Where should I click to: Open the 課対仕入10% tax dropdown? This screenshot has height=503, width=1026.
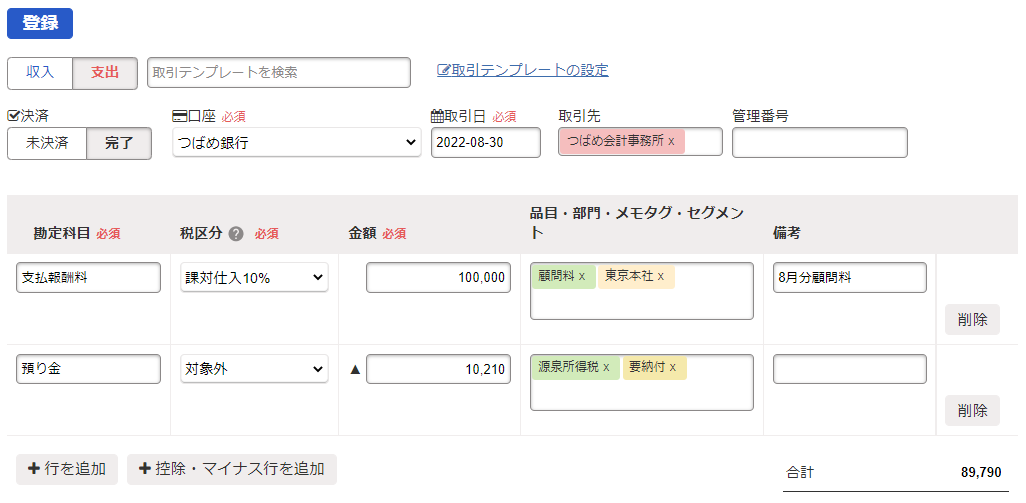tap(255, 277)
